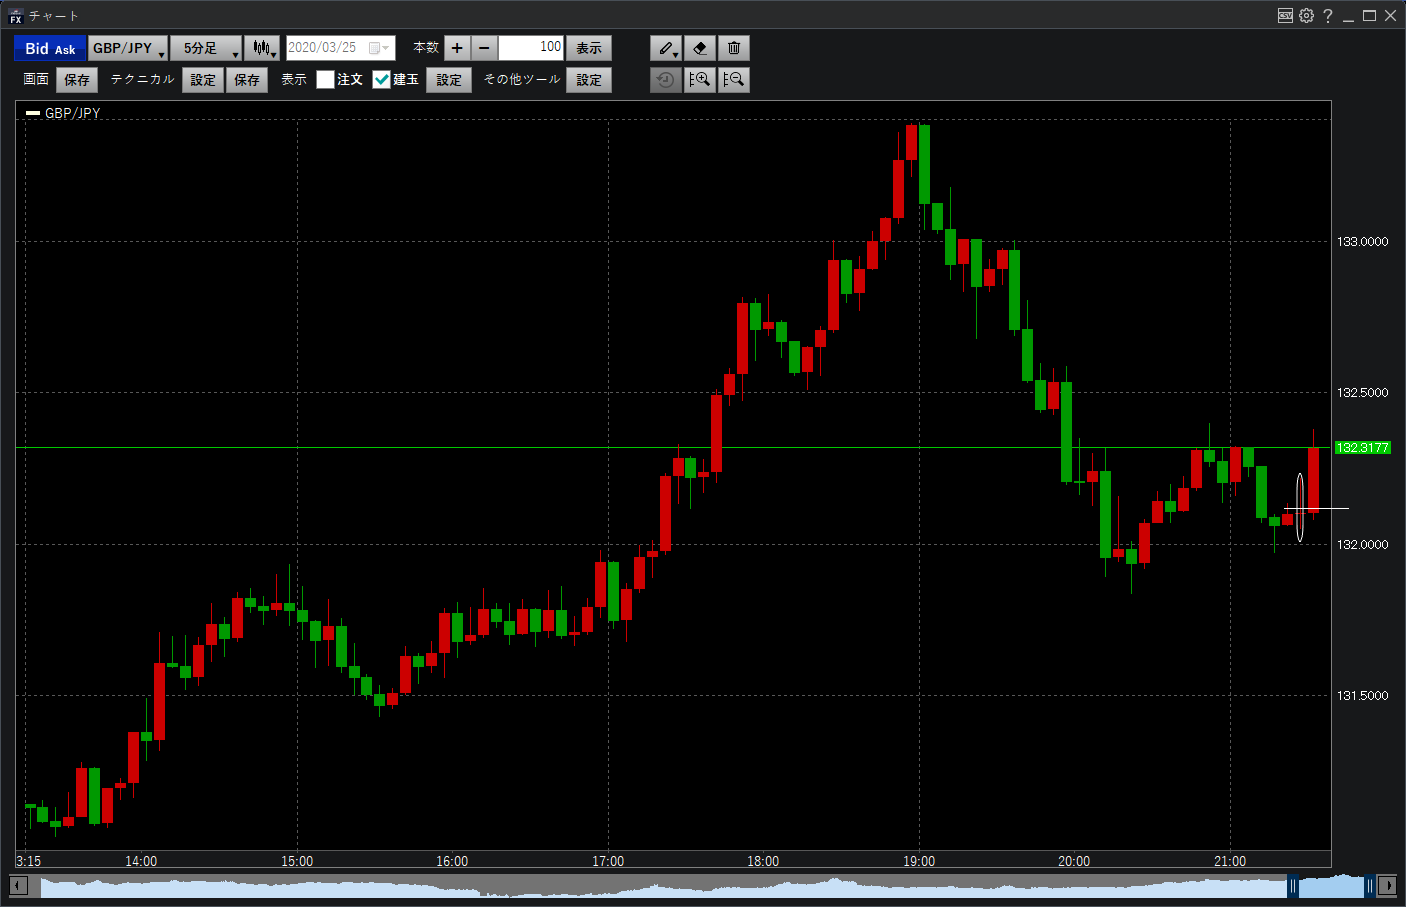Click the trash can delete icon
The width and height of the screenshot is (1406, 907).
(x=734, y=48)
